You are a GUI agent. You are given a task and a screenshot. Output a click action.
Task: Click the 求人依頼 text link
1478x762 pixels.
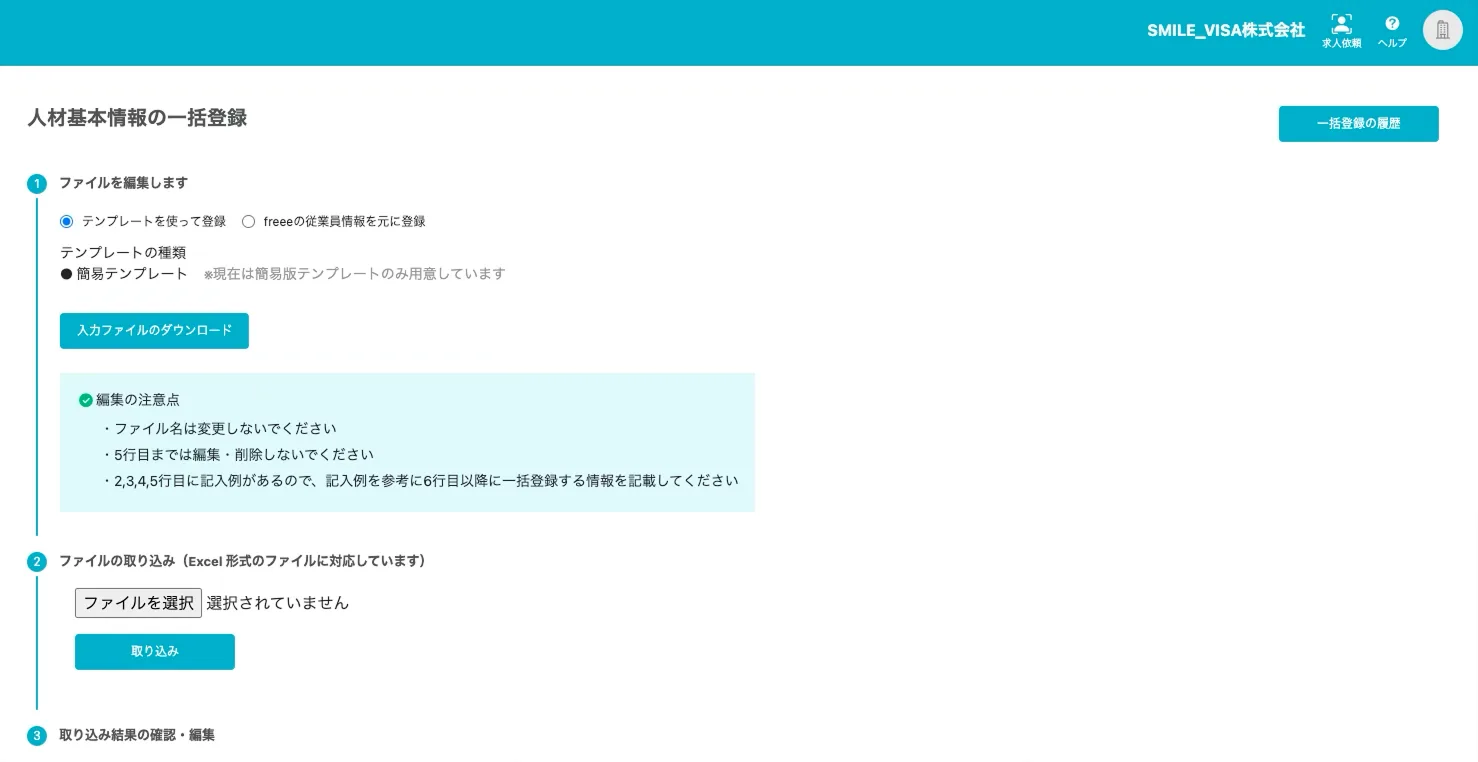1340,43
